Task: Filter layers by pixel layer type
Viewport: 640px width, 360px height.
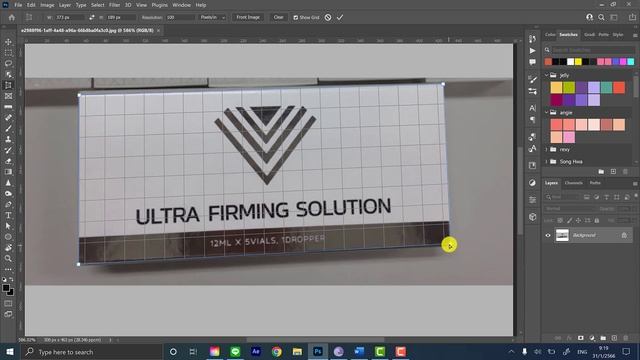Action: pos(587,197)
